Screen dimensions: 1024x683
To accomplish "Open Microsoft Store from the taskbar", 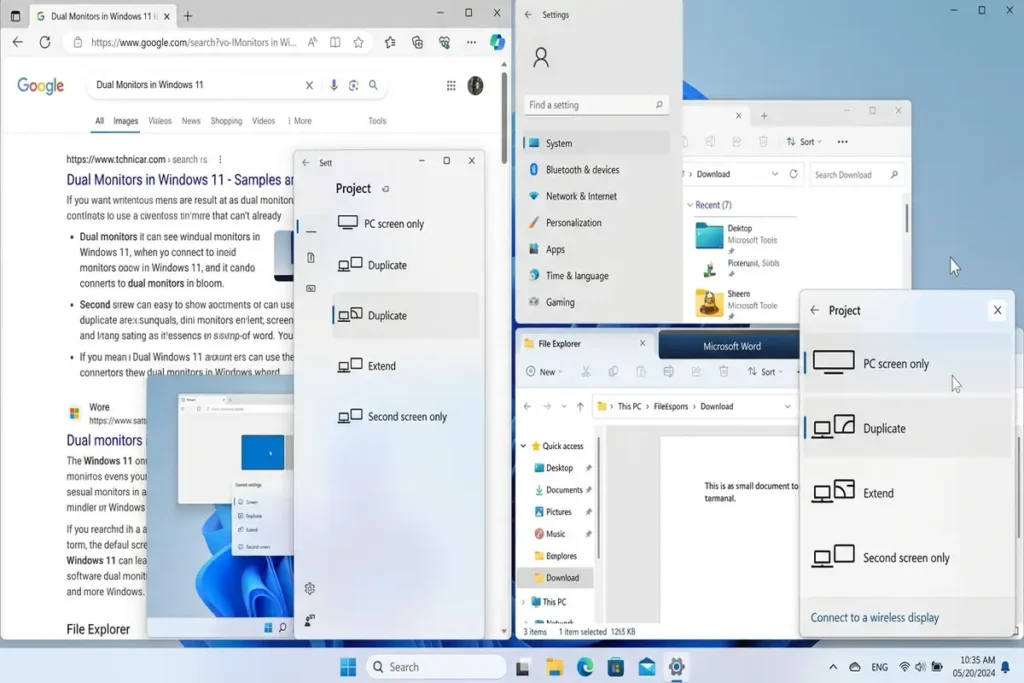I will point(615,667).
